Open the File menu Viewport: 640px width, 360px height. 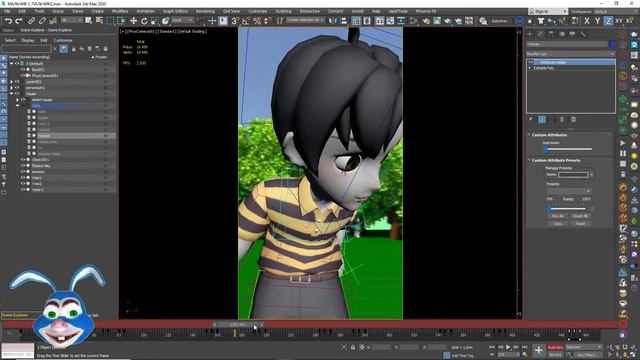point(7,11)
